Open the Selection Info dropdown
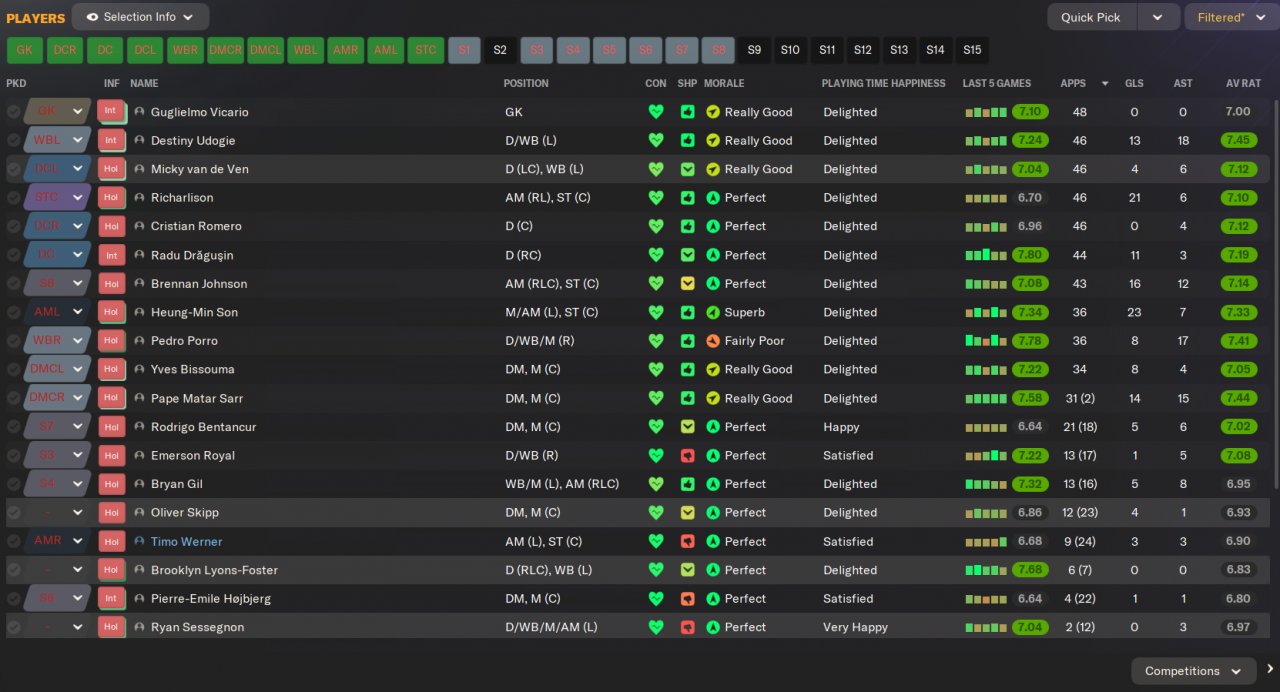Viewport: 1280px width, 692px height. point(140,17)
